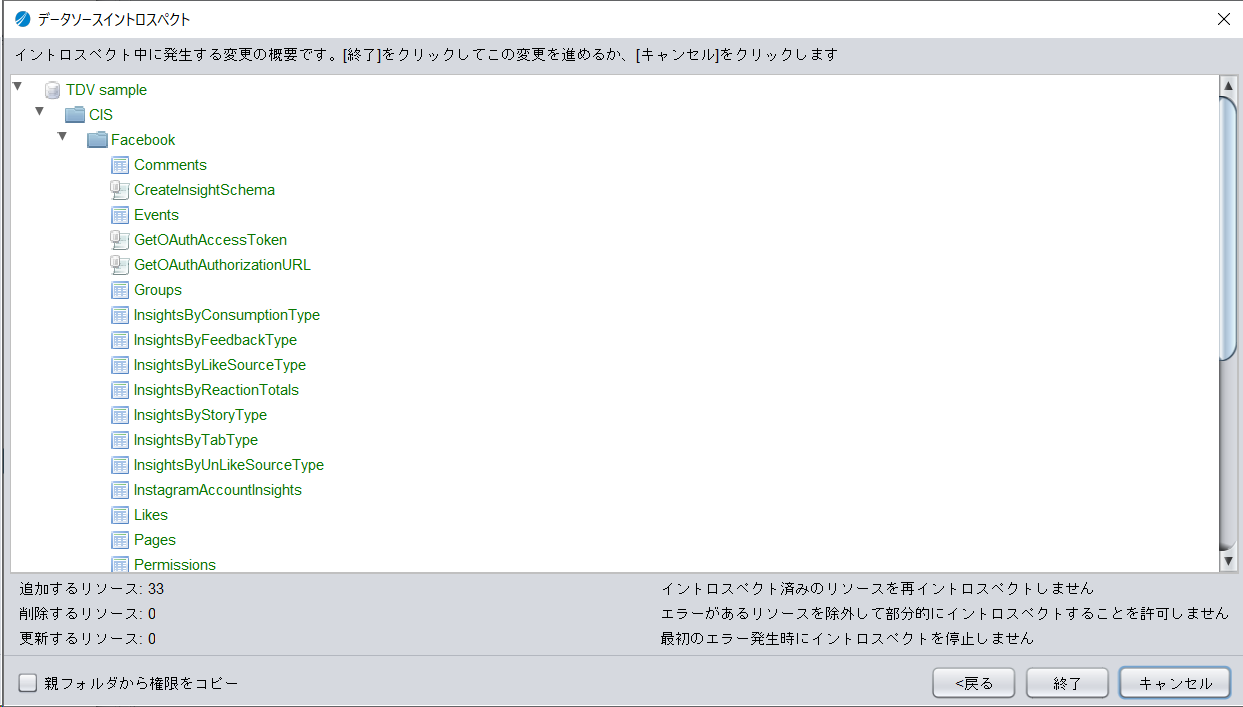Click the scrollbar down arrow
The image size is (1243, 707).
click(1229, 562)
